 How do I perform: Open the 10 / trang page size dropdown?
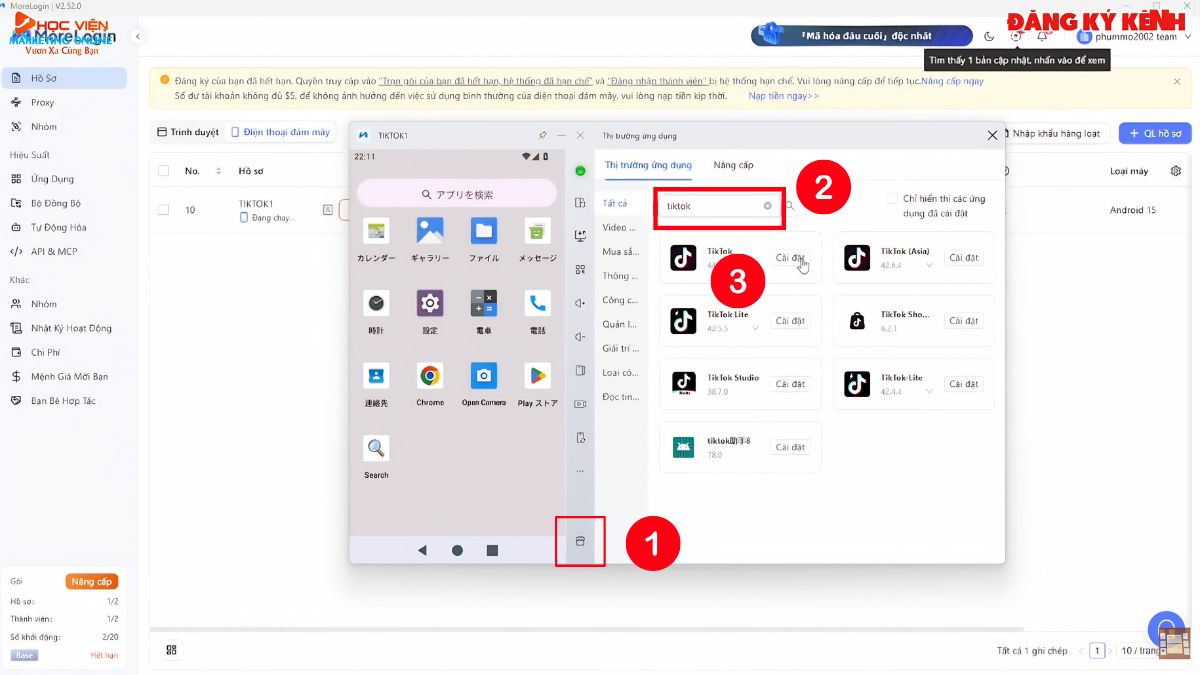coord(1143,650)
